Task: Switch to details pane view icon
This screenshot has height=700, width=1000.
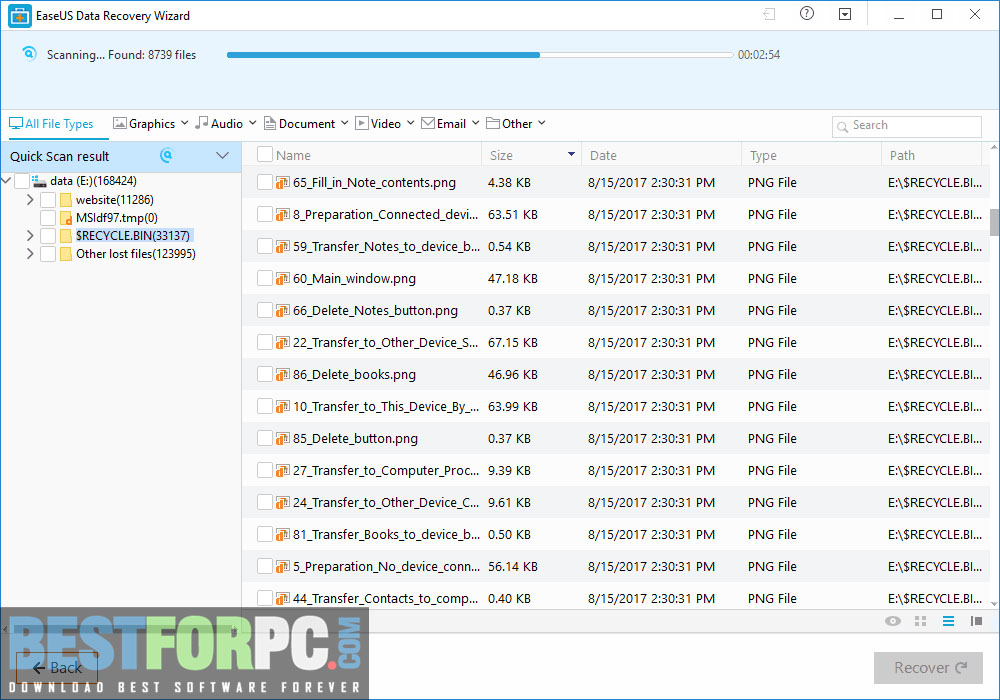Action: click(976, 621)
